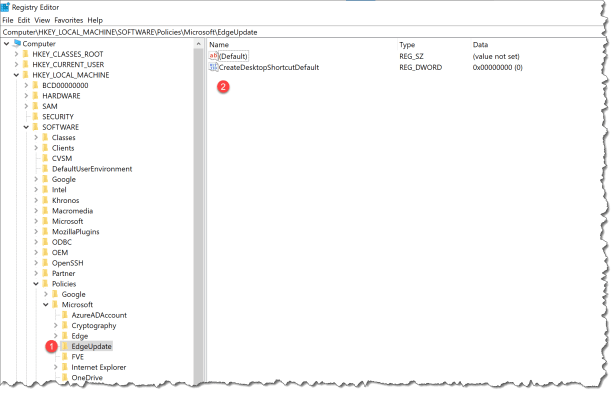Collapse the Computer root node

(x=7, y=44)
